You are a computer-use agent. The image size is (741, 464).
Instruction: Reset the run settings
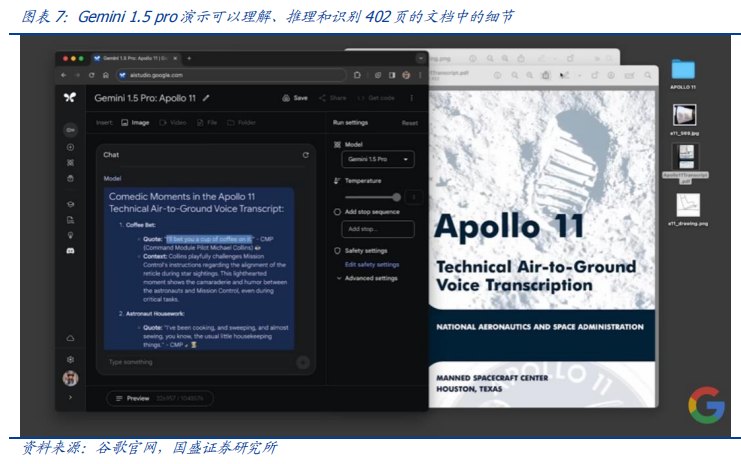410,123
